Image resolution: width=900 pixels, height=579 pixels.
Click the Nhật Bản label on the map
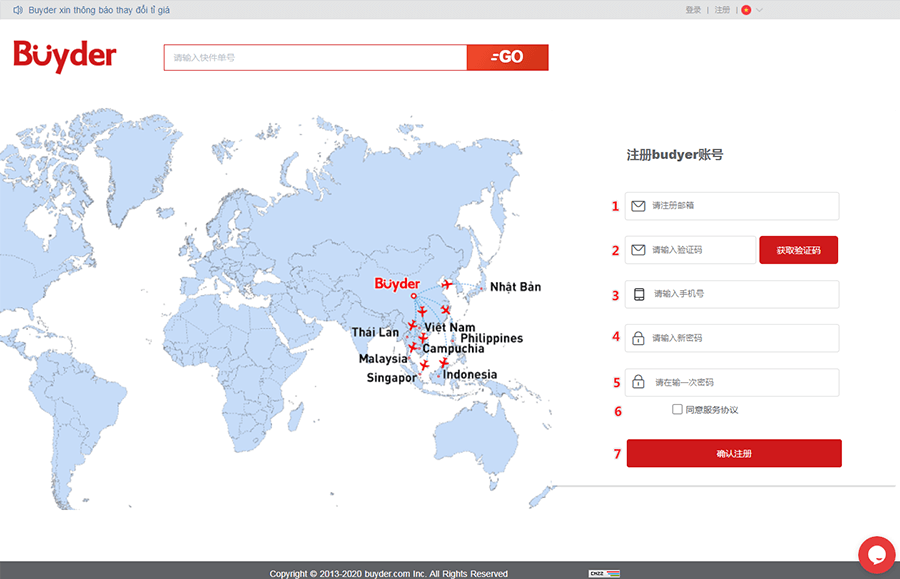[x=515, y=286]
